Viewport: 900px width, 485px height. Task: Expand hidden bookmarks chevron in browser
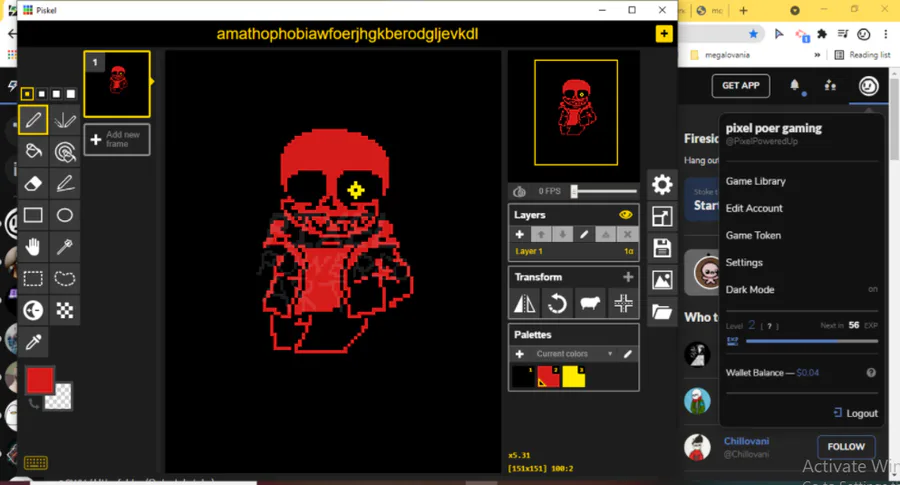pyautogui.click(x=817, y=55)
